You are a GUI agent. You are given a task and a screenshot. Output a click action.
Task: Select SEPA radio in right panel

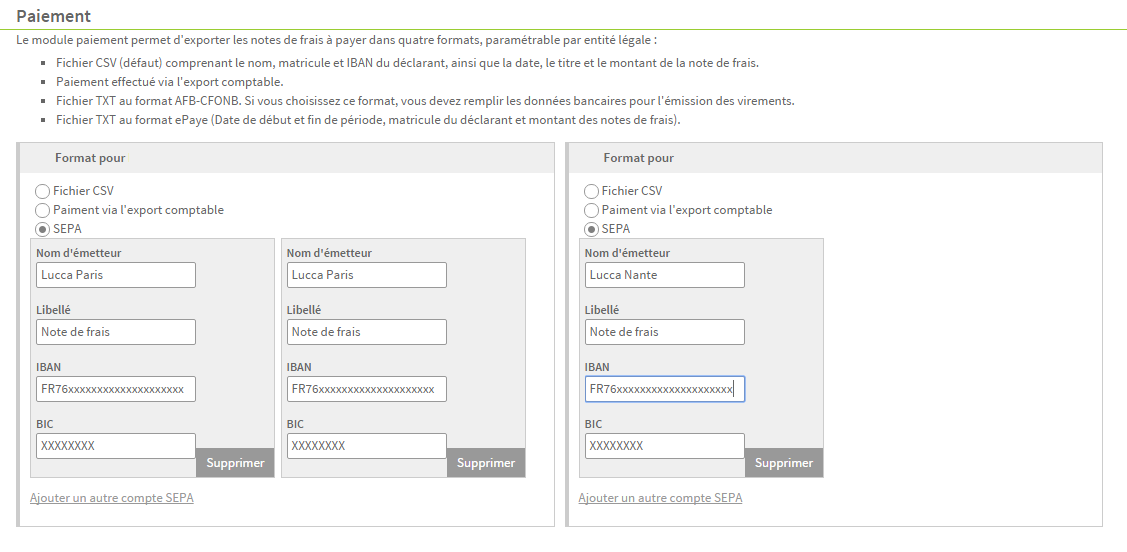tap(591, 229)
